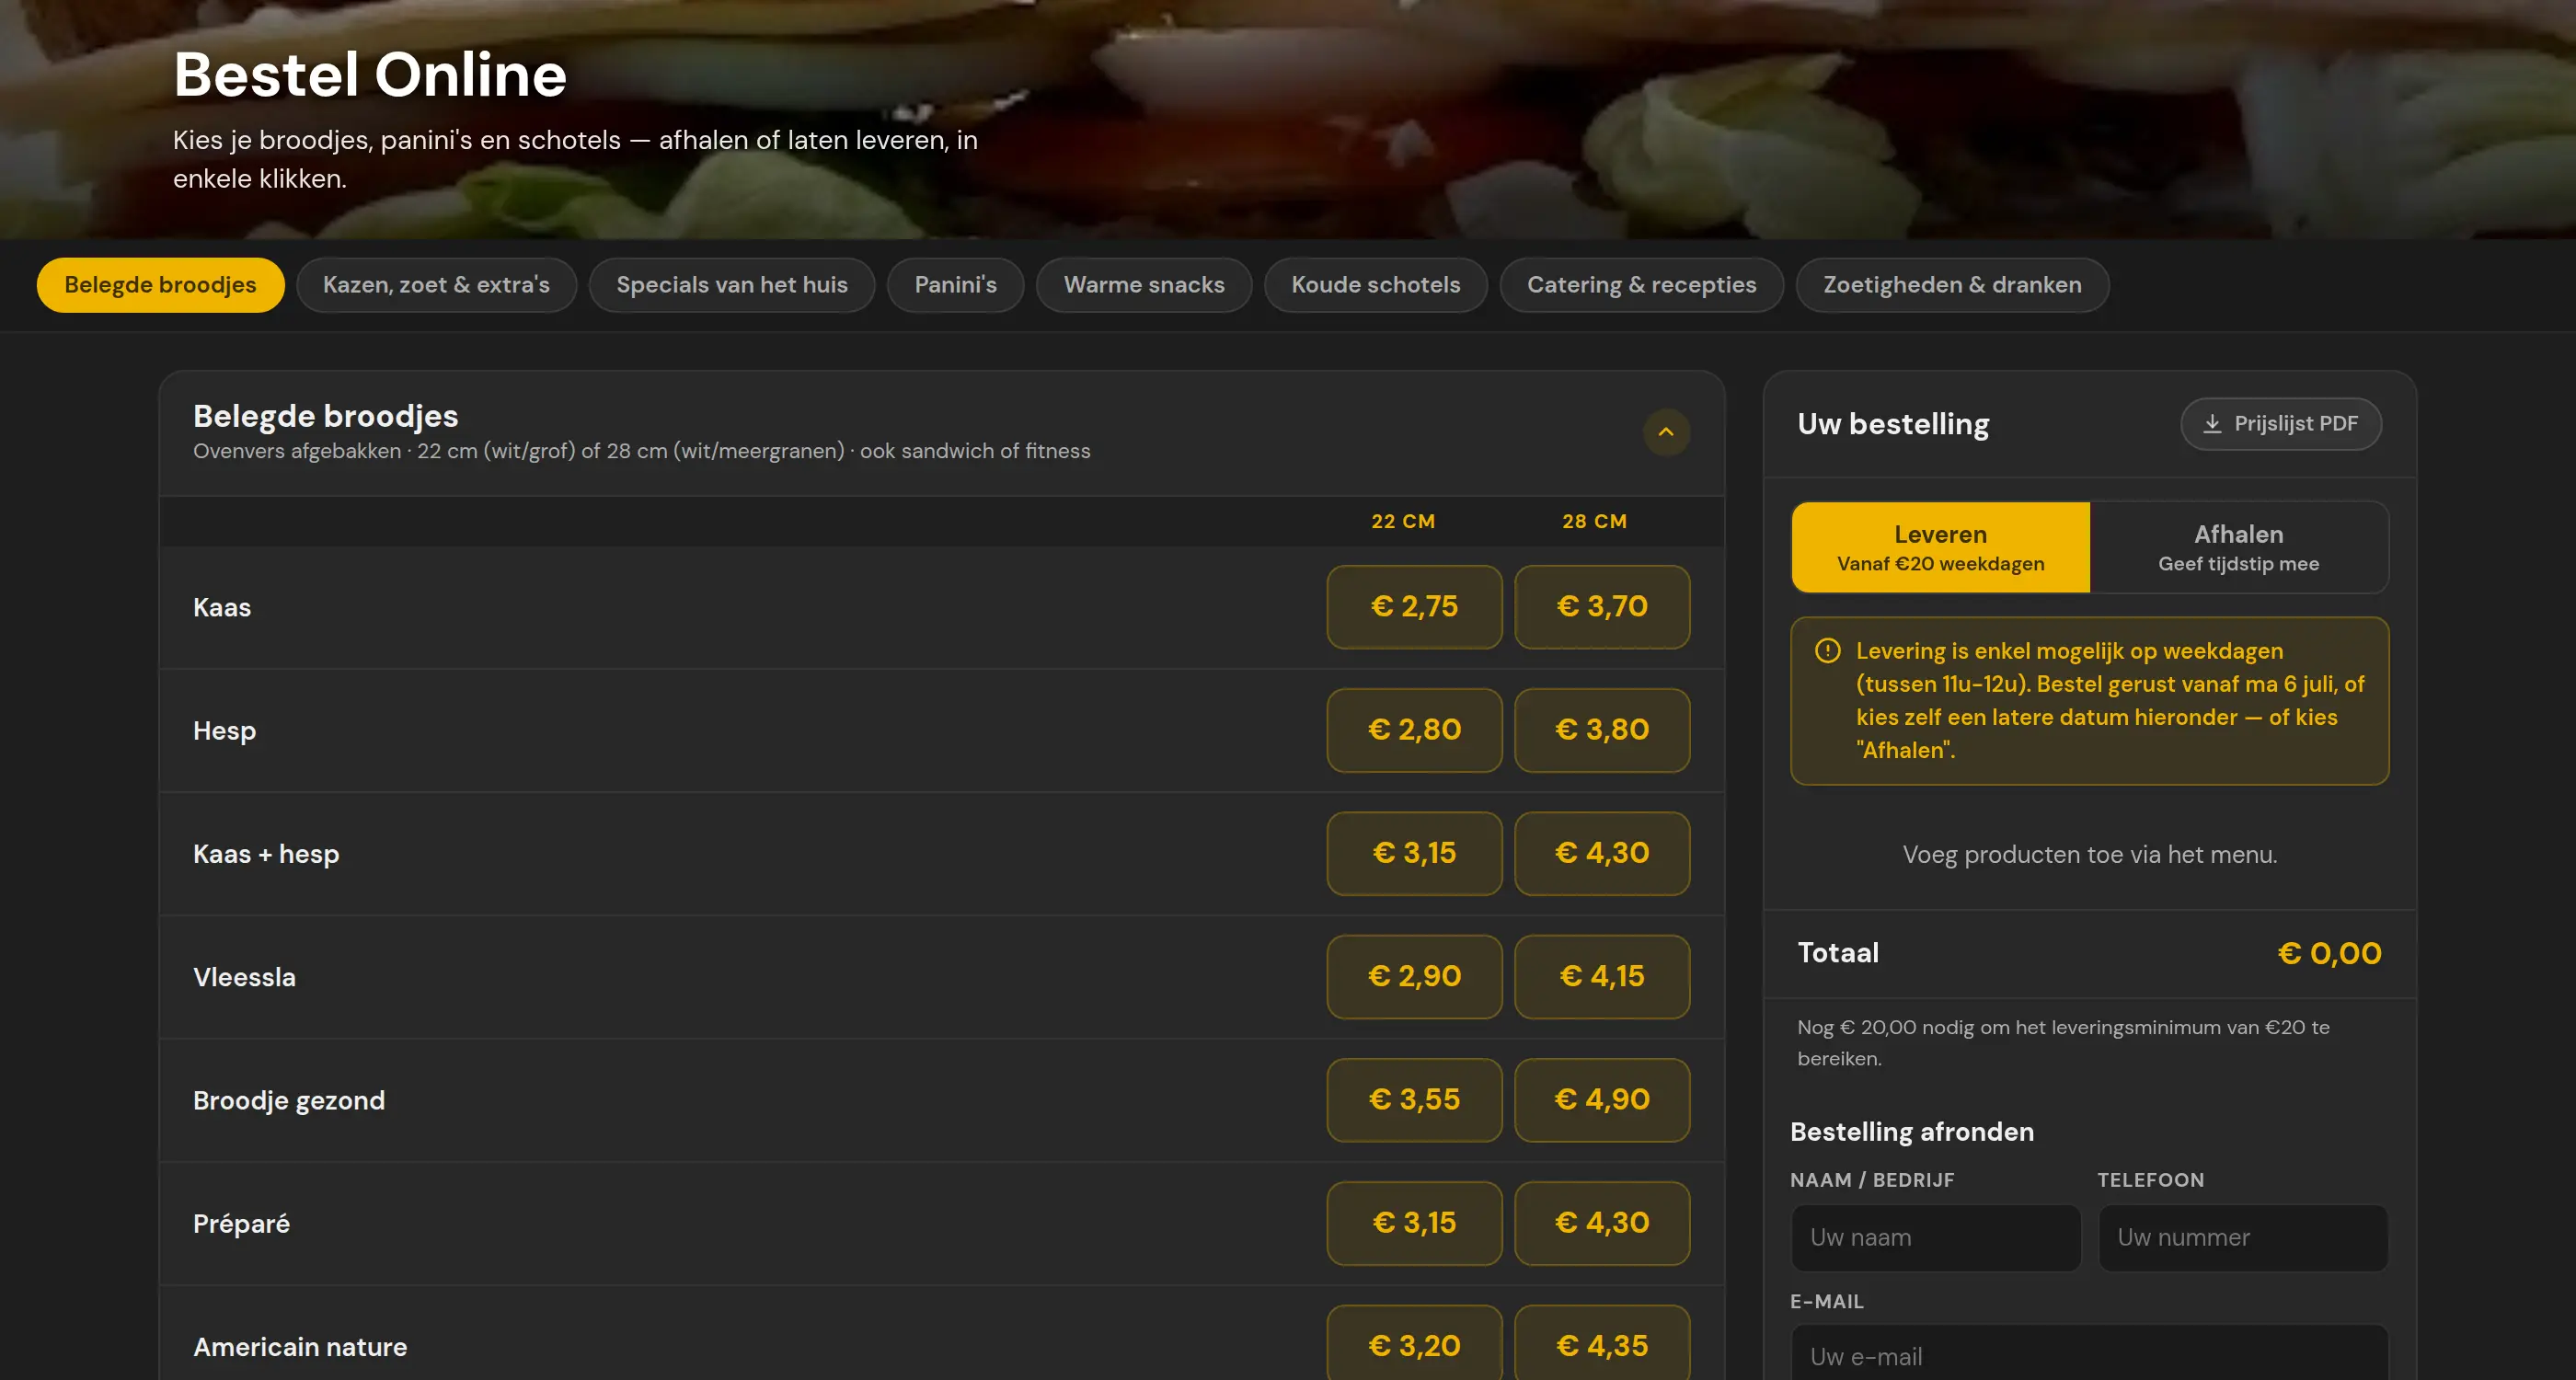
Task: Add Hesp 22 cm for € 2,80
Action: [x=1414, y=730]
